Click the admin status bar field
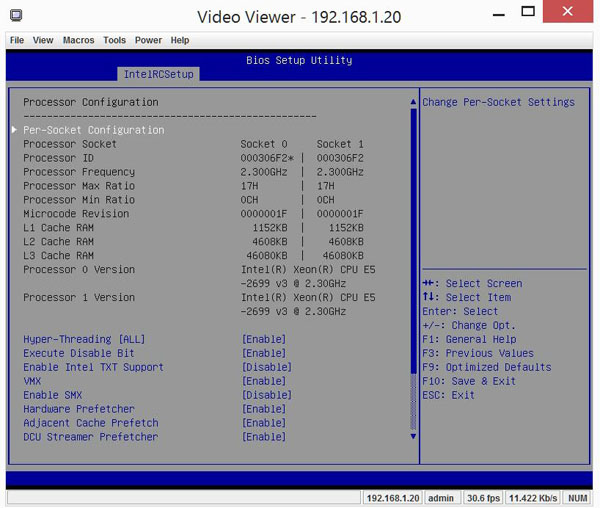 [x=441, y=498]
